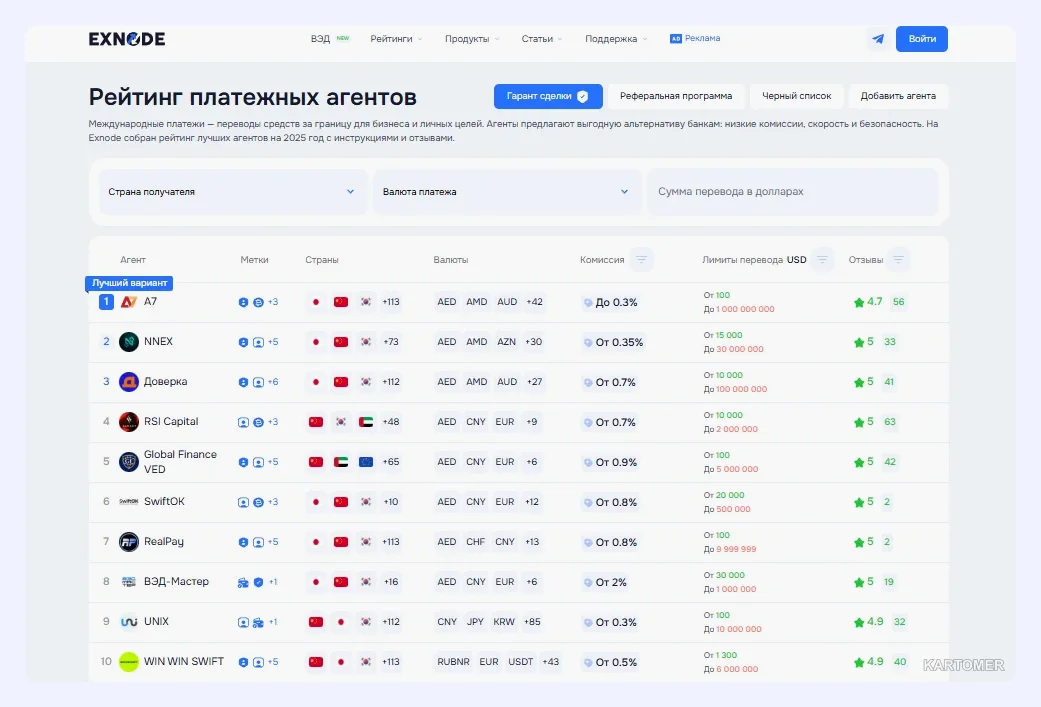Open the Реклама link in header
The image size is (1041, 707).
coord(695,39)
